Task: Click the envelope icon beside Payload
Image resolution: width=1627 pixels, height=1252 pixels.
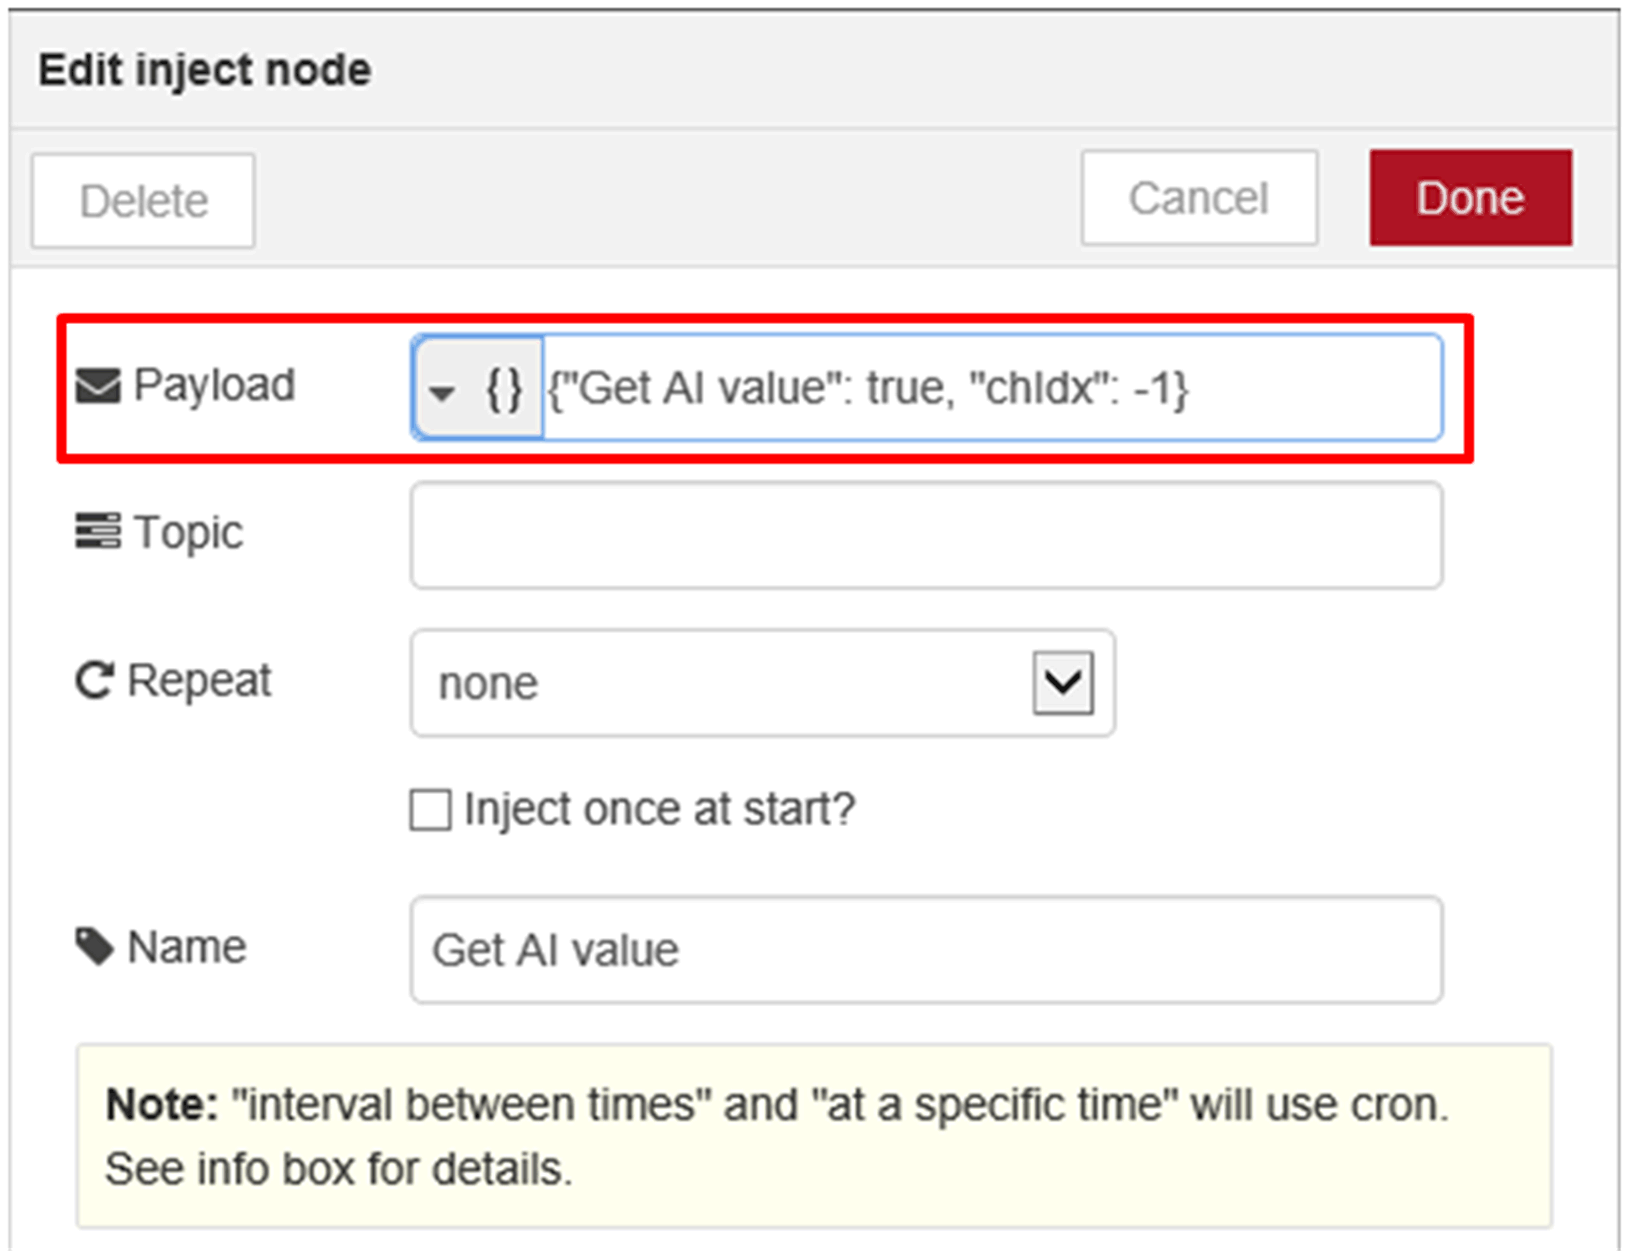Action: 98,385
